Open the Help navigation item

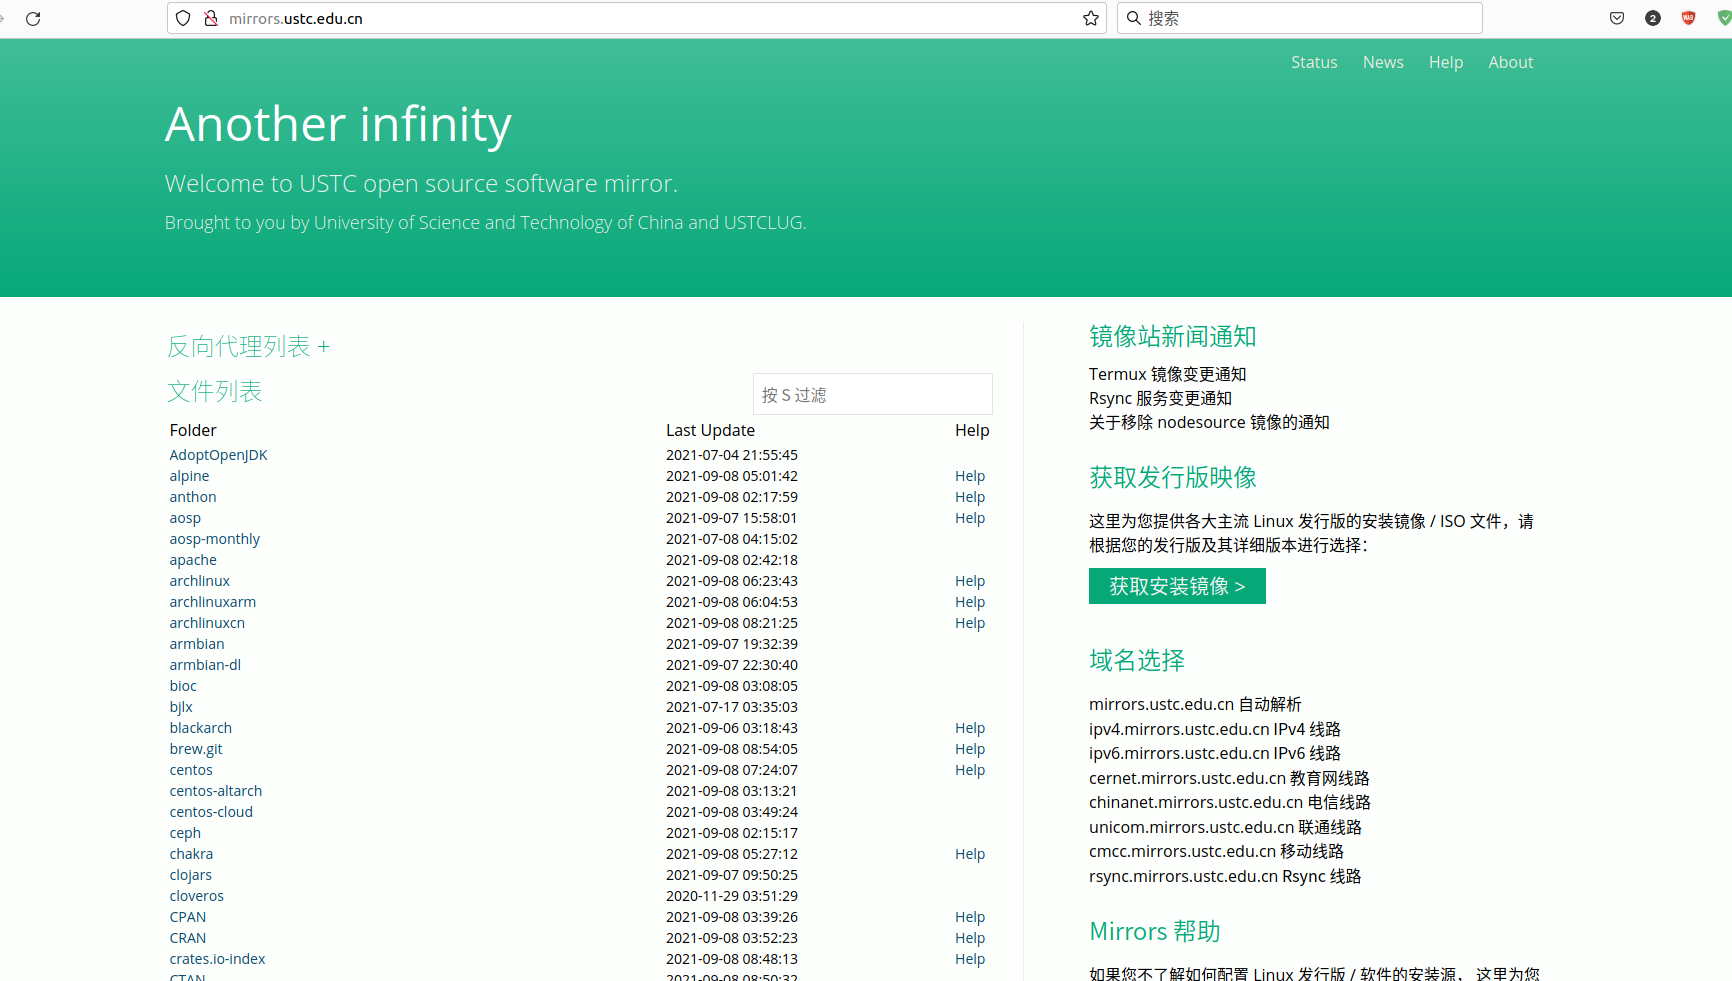(x=1446, y=62)
